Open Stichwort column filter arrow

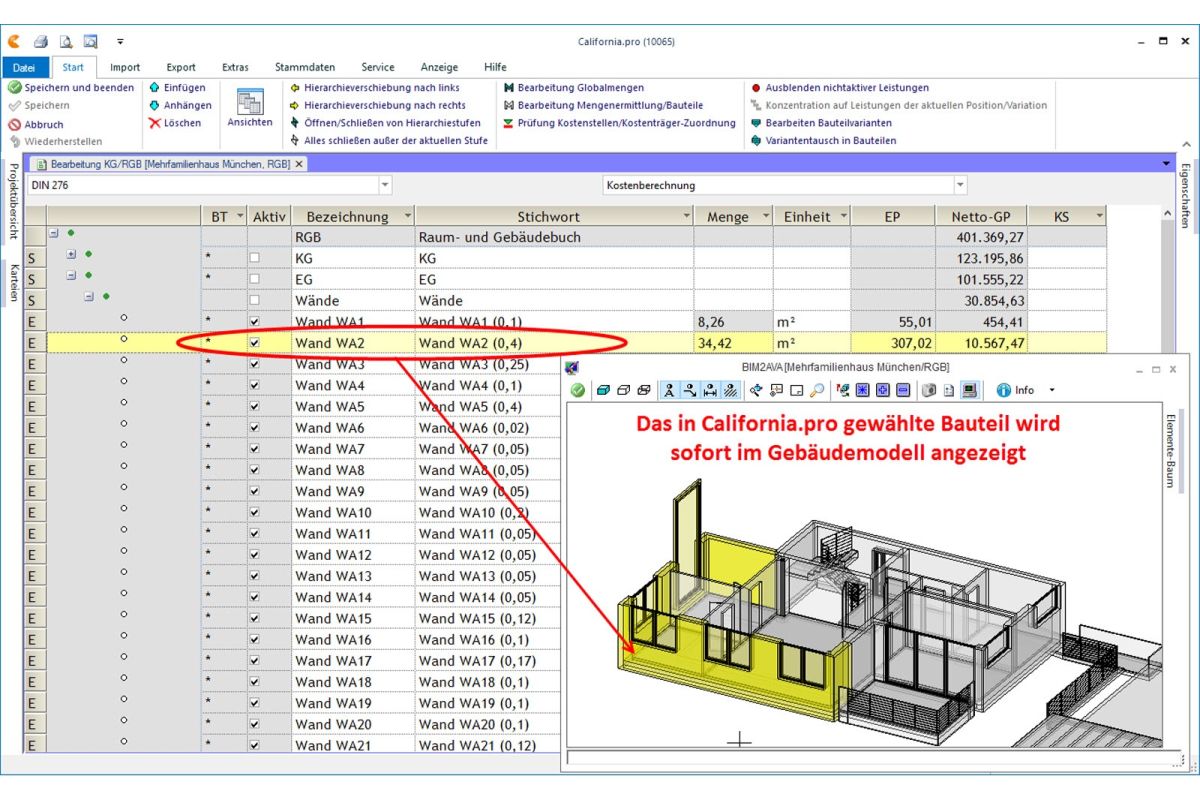[686, 216]
